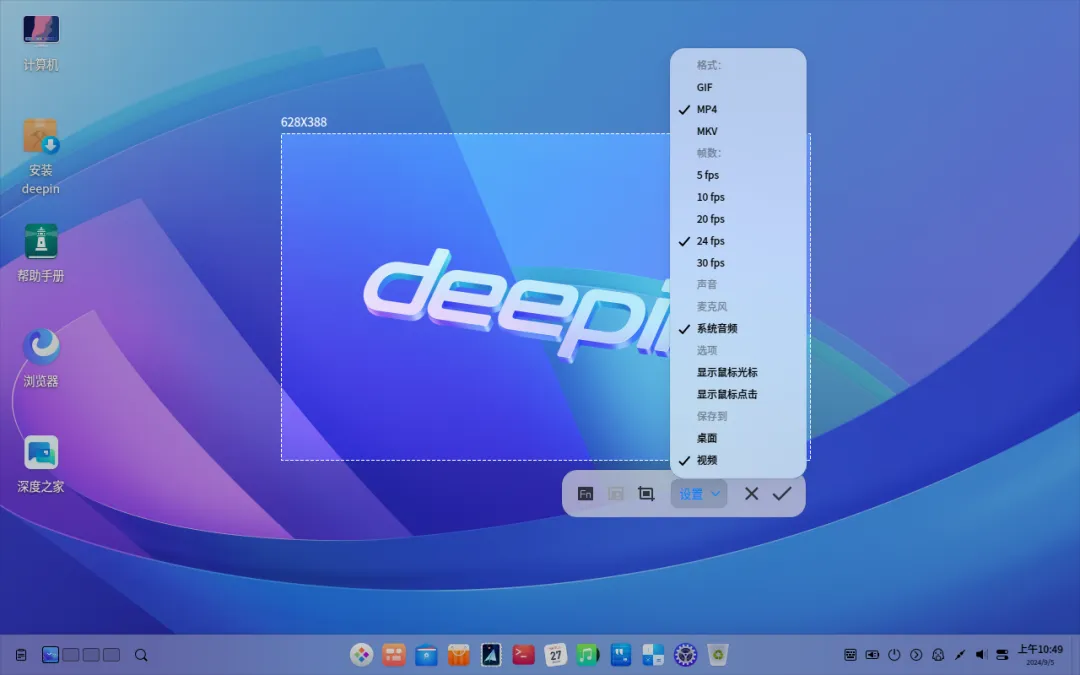The image size is (1080, 675).
Task: Open the quick toggles tray icon
Action: click(x=1003, y=655)
